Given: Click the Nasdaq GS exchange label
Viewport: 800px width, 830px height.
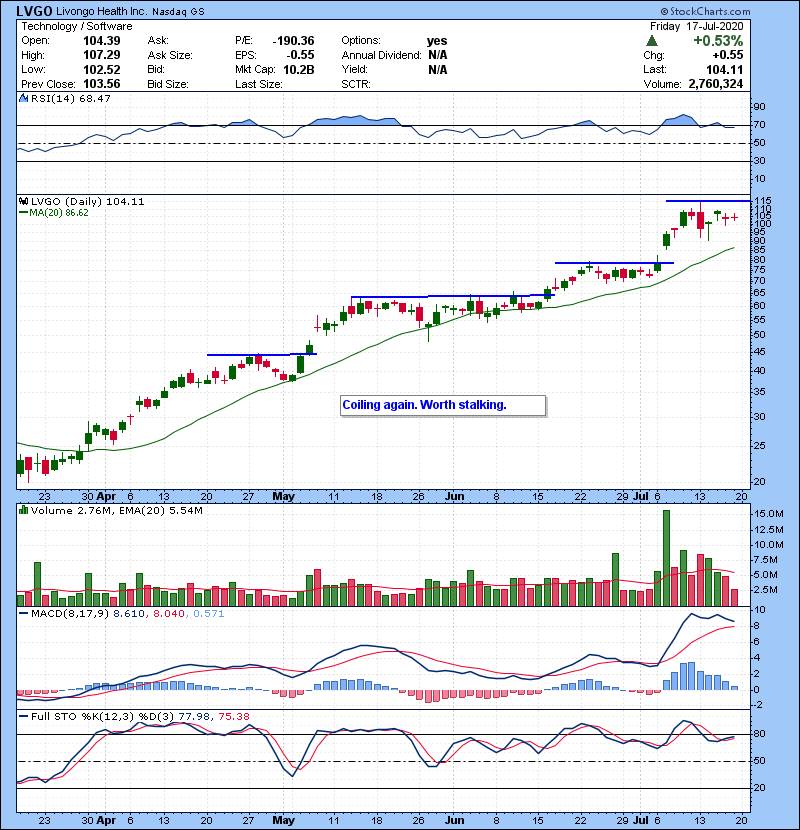Looking at the screenshot, I should coord(178,12).
